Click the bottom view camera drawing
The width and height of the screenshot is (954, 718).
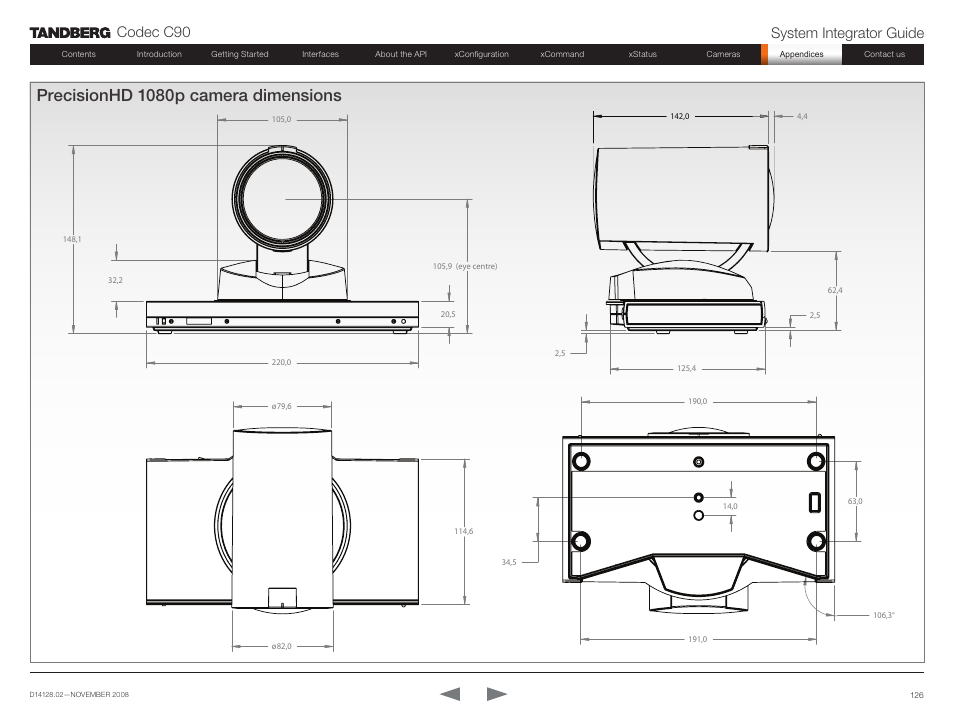tap(698, 522)
